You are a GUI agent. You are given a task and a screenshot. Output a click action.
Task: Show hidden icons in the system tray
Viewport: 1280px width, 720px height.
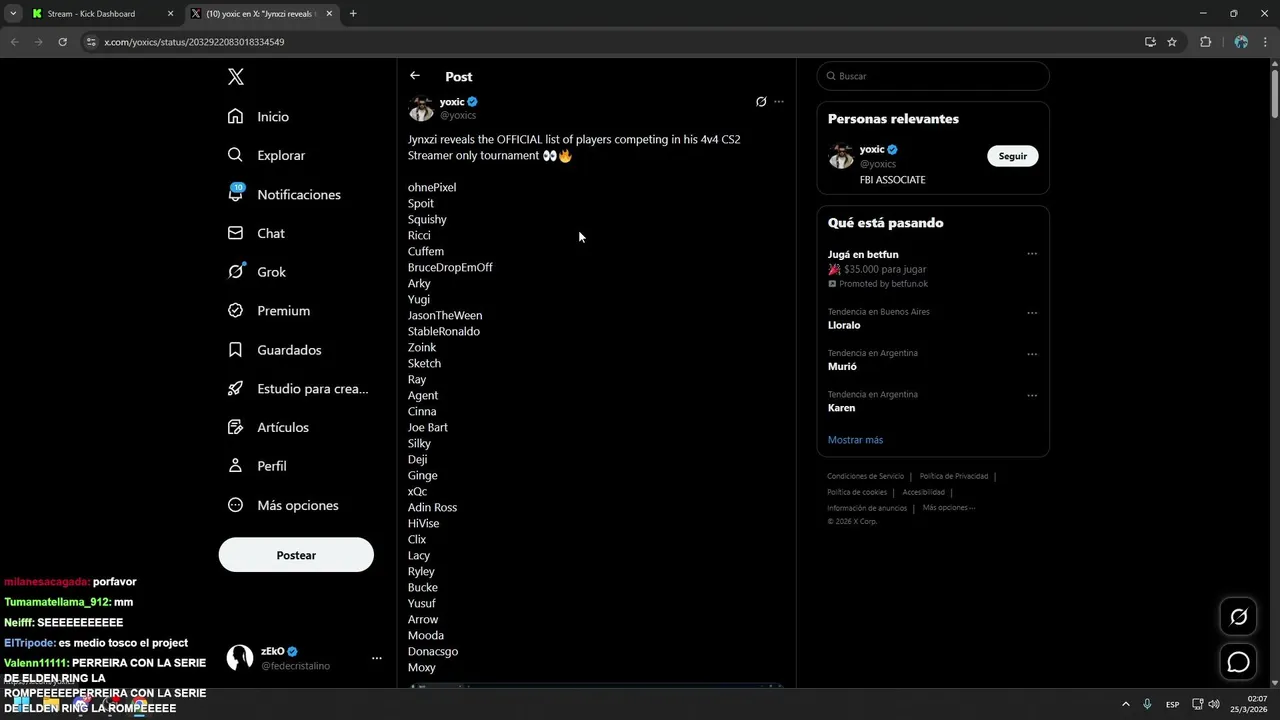coord(1126,704)
